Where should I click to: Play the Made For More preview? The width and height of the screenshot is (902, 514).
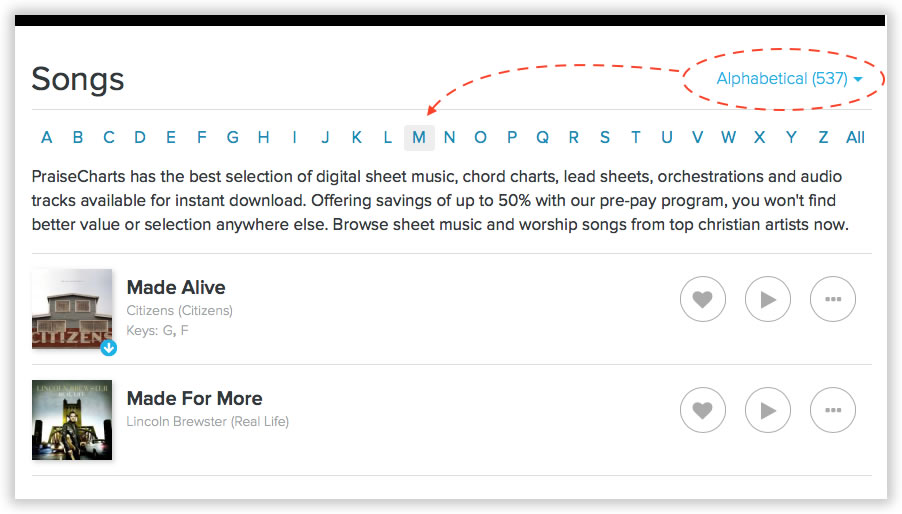[768, 410]
